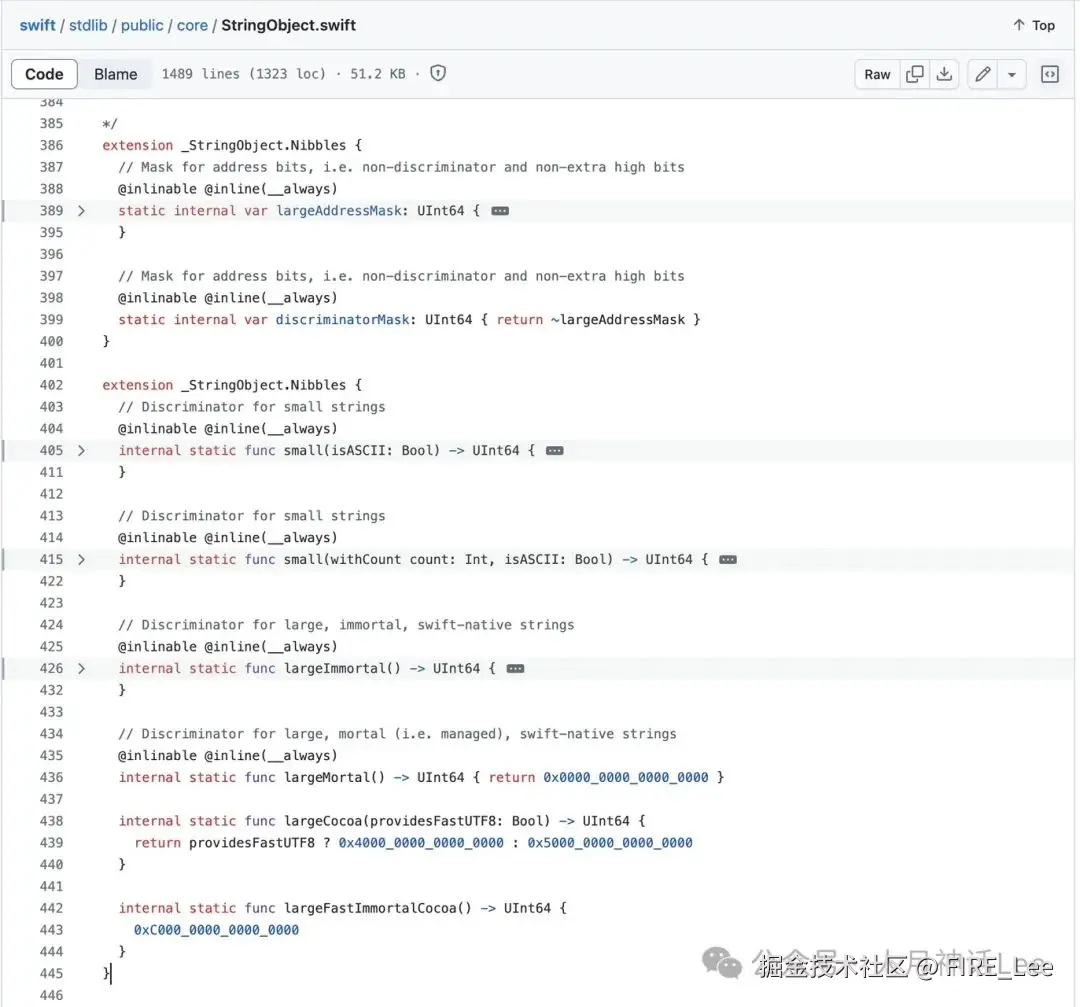Open core folder breadcrumb link

click(192, 25)
